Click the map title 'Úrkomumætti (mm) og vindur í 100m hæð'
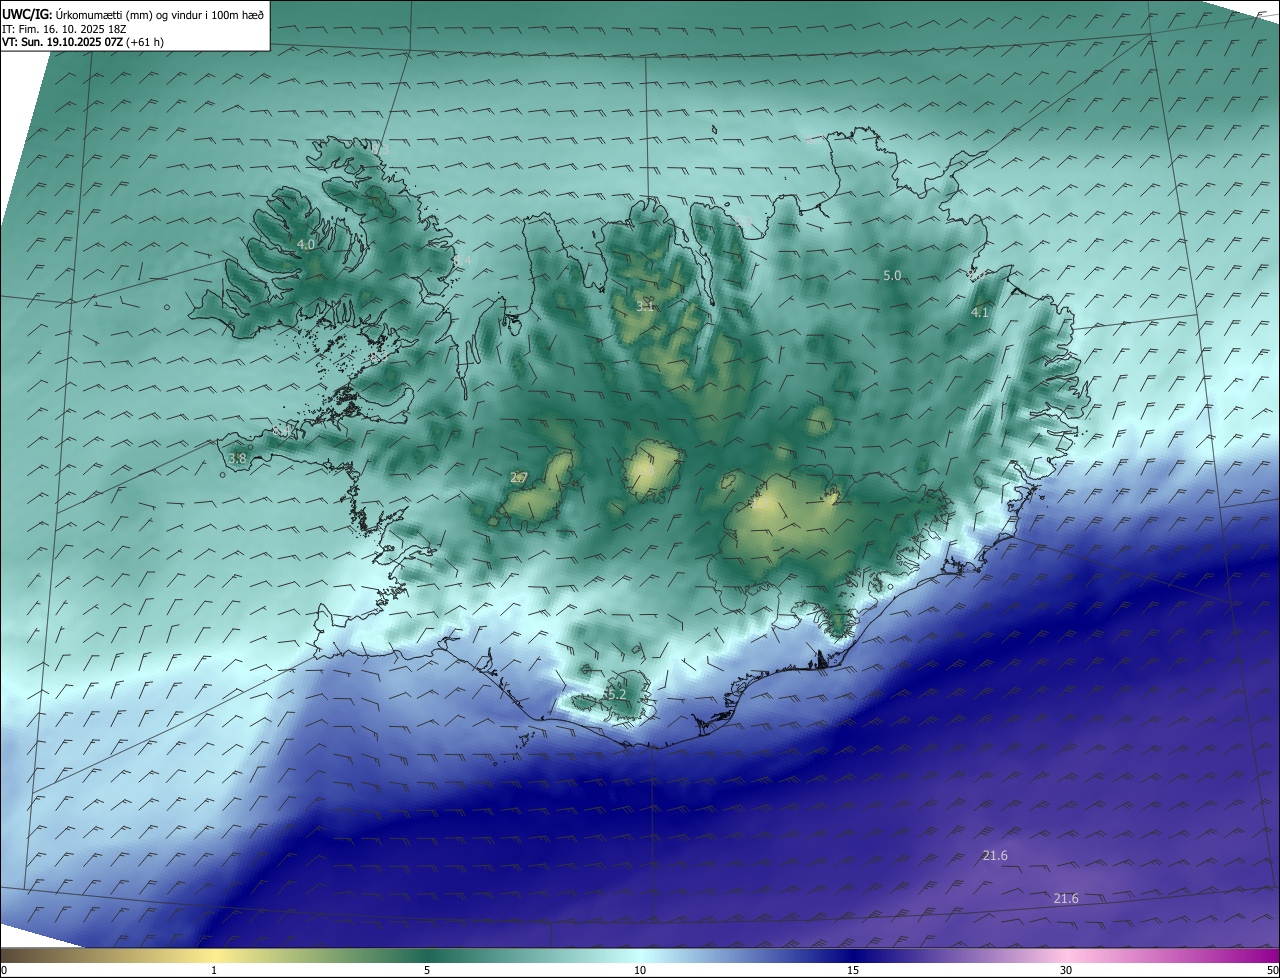The height and width of the screenshot is (978, 1280). tap(159, 15)
